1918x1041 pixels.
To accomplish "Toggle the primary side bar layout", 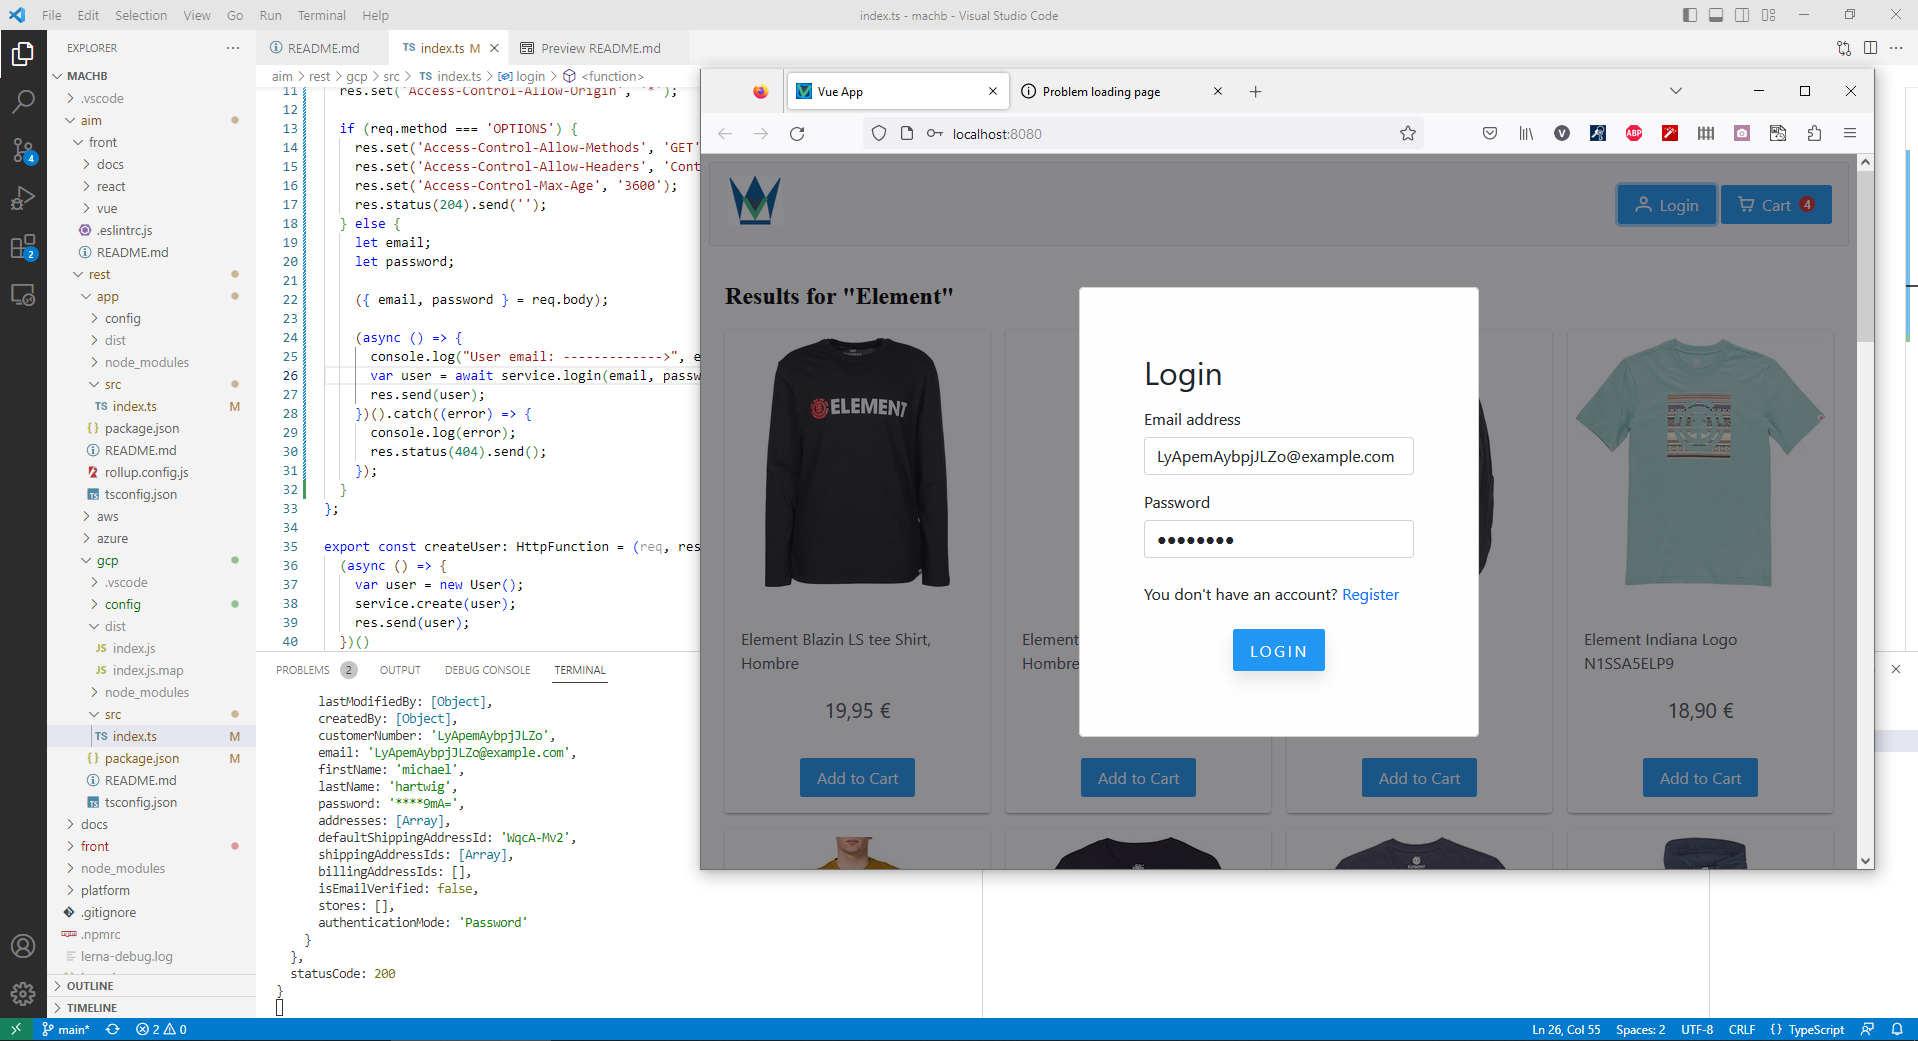I will [1690, 15].
